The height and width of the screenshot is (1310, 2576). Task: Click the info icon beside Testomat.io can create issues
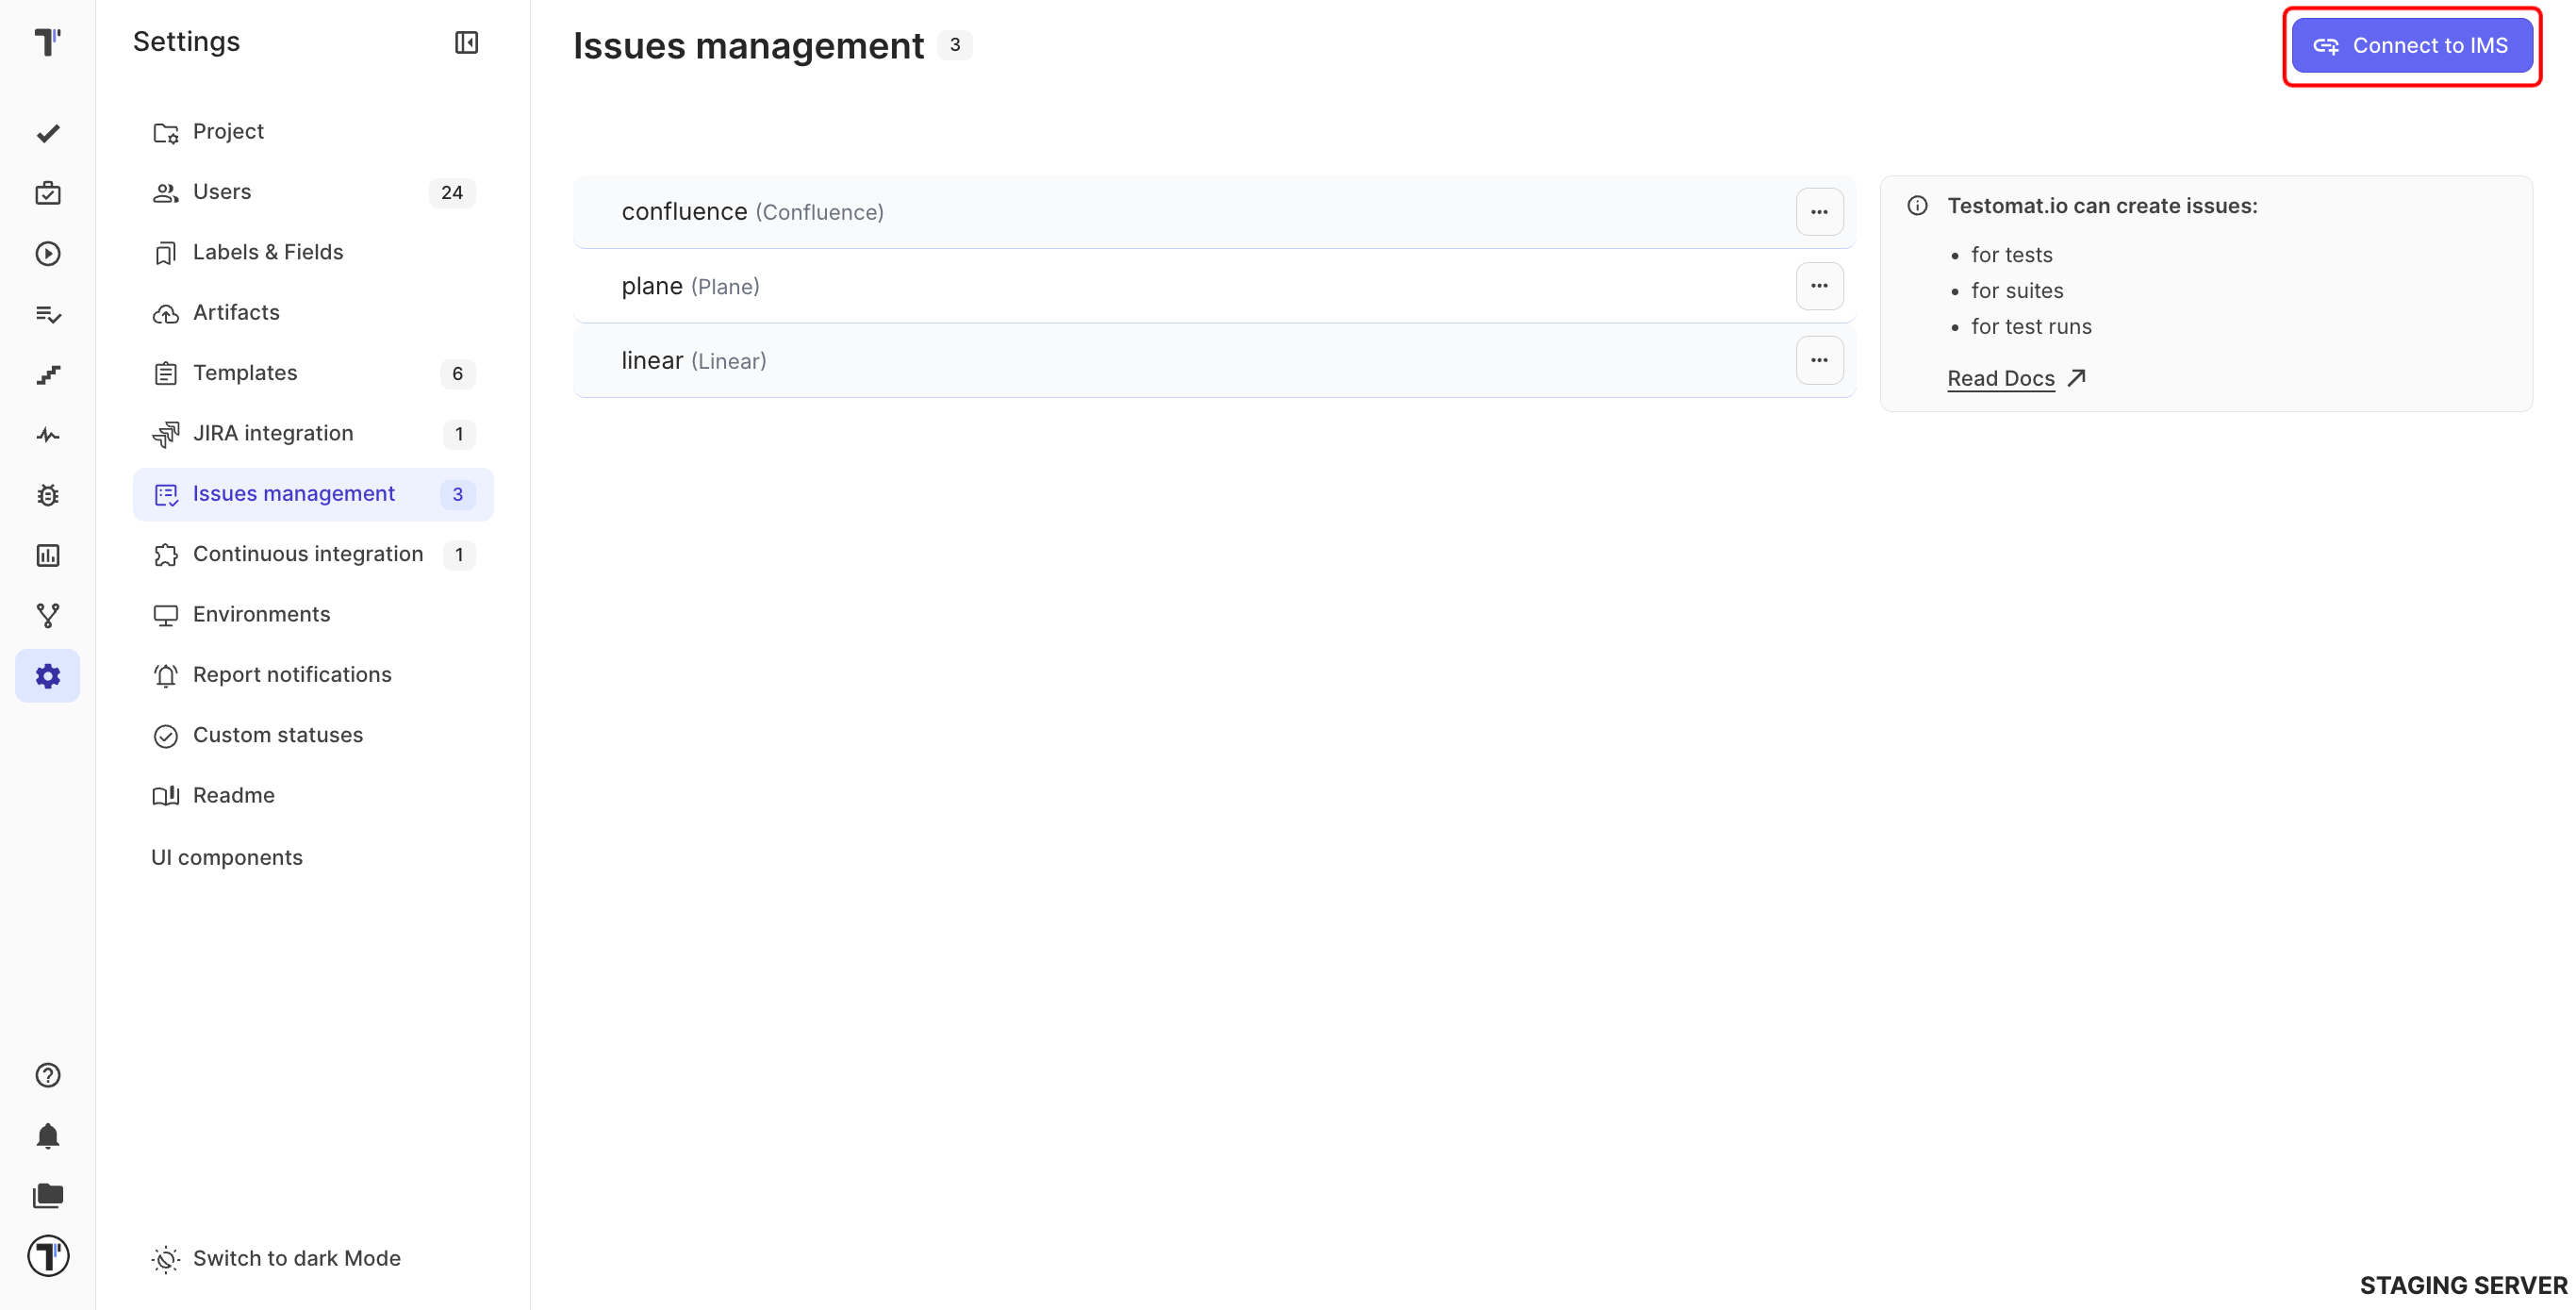pos(1917,206)
